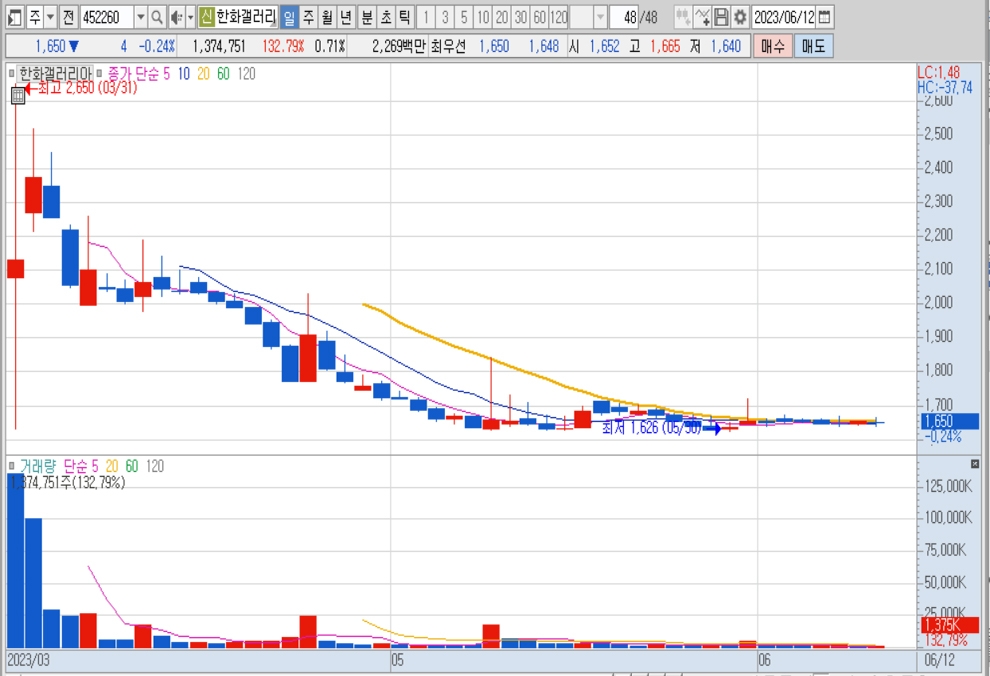Viewport: 990px width, 676px height.
Task: Open the sound options dropdown arrow
Action: pos(191,17)
